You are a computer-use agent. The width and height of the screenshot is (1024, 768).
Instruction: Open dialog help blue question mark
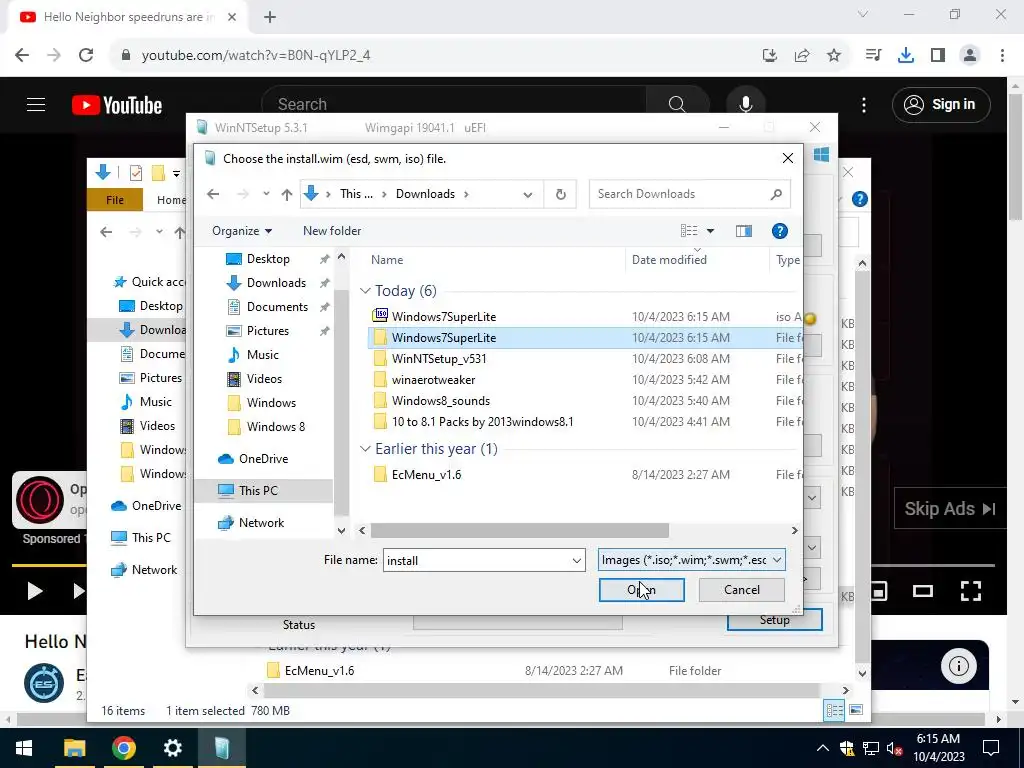click(780, 231)
